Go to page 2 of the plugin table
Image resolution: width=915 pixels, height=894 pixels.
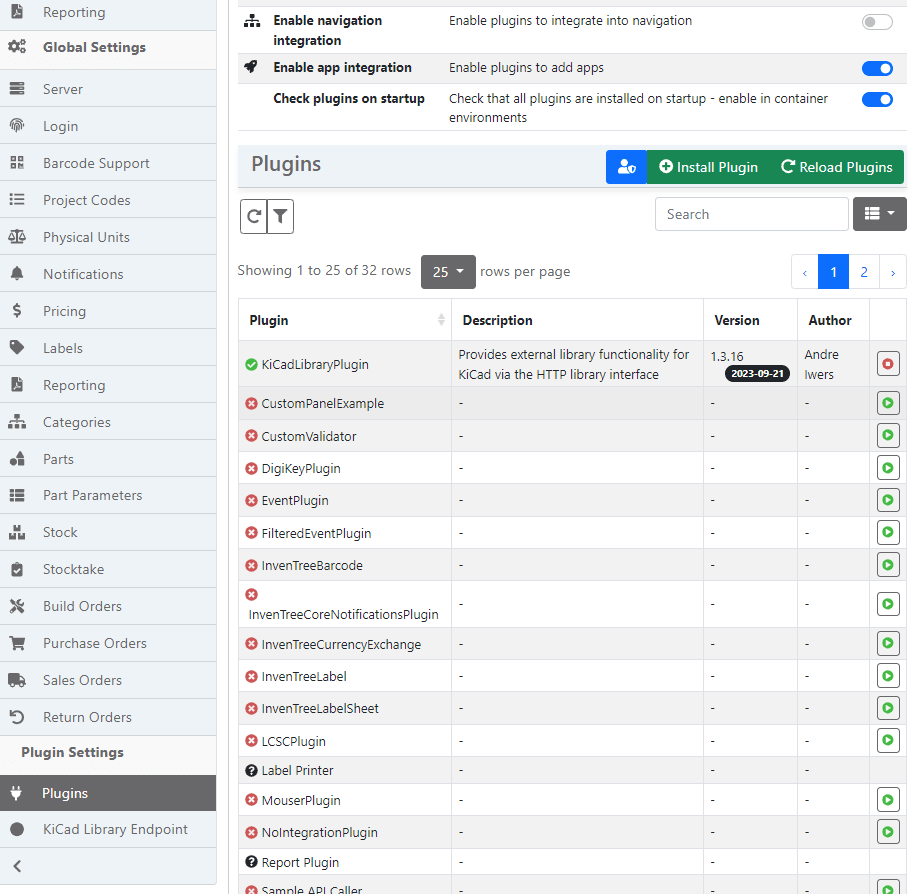click(864, 272)
